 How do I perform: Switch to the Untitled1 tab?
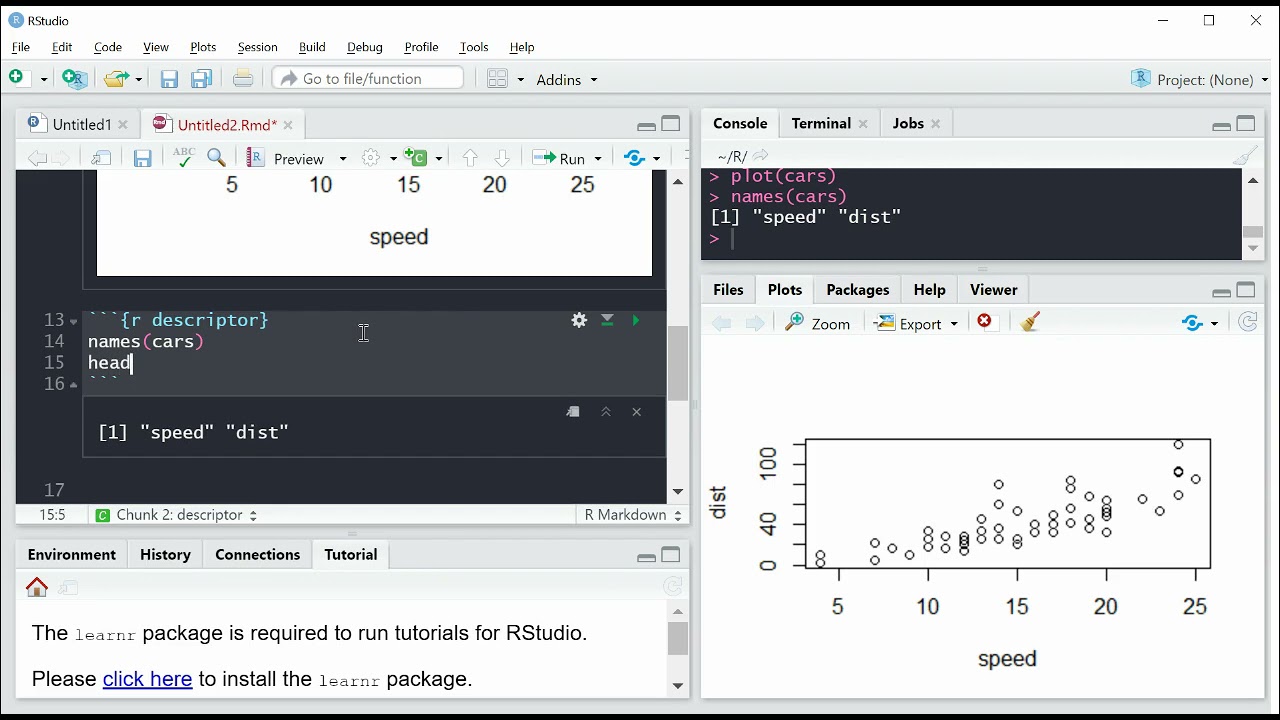pyautogui.click(x=81, y=125)
